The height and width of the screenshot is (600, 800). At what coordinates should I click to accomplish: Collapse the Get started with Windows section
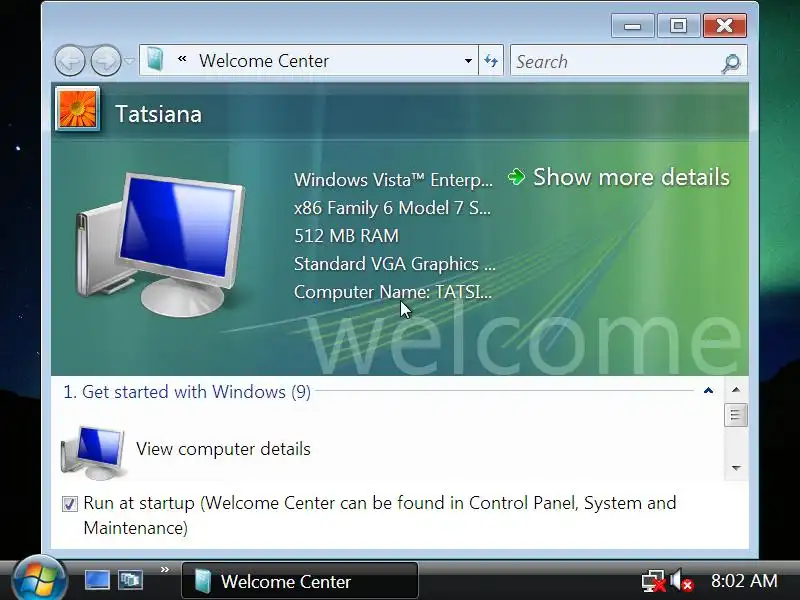click(x=708, y=391)
